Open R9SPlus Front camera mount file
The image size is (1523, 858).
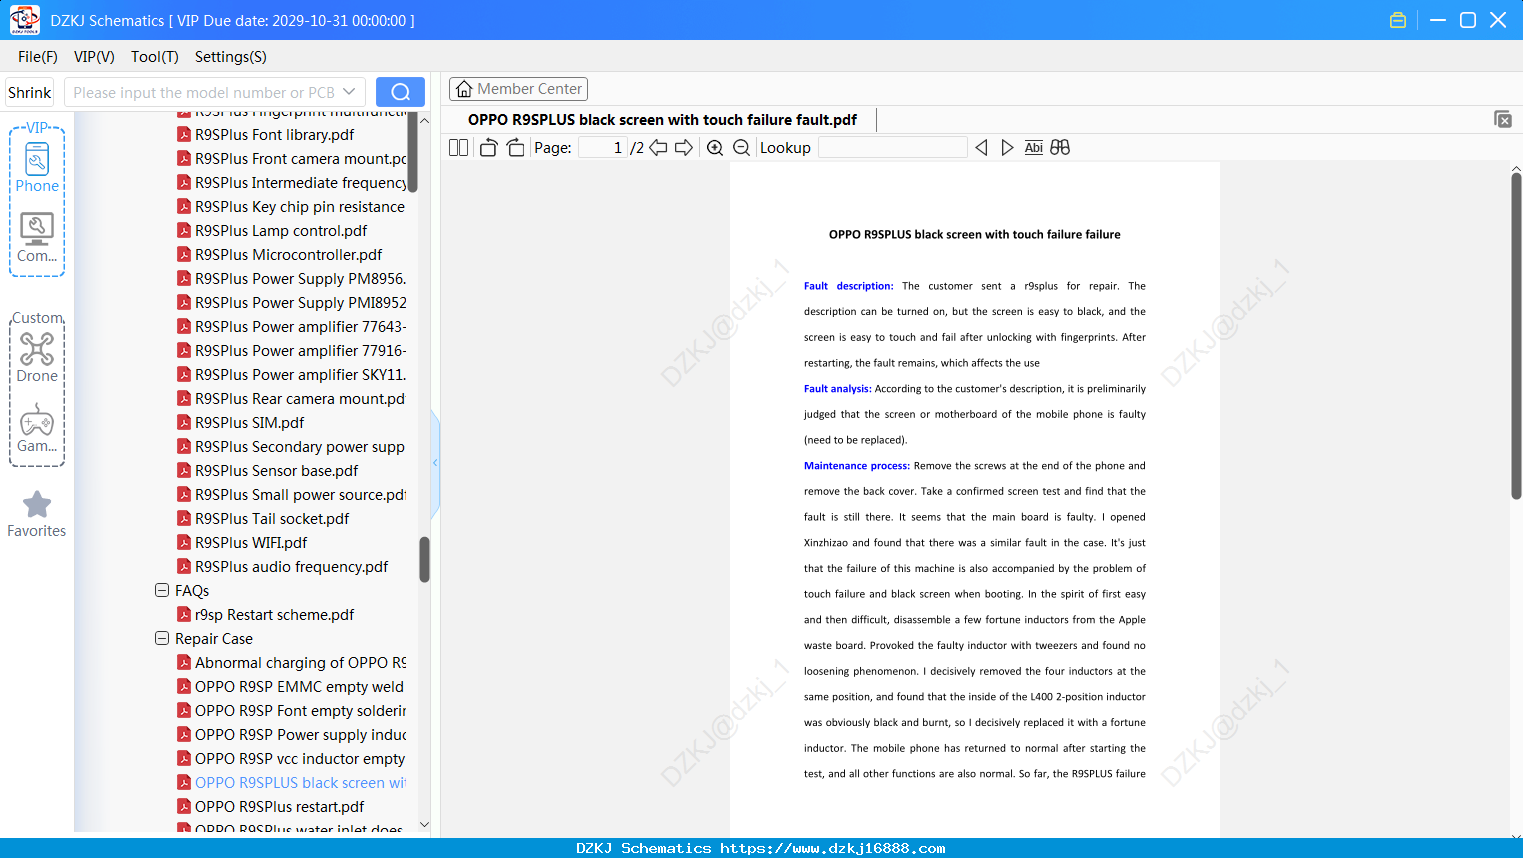click(x=300, y=158)
